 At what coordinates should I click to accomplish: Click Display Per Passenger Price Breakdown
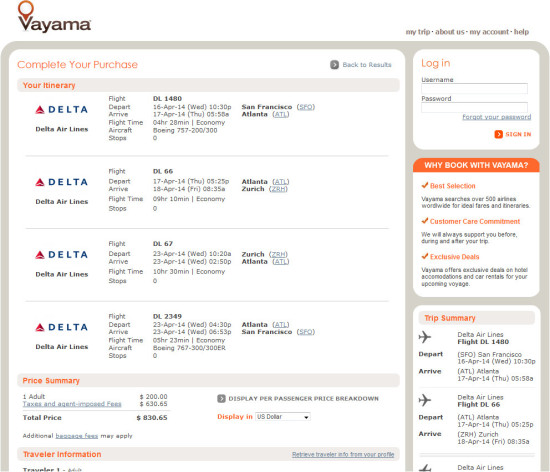tap(303, 399)
